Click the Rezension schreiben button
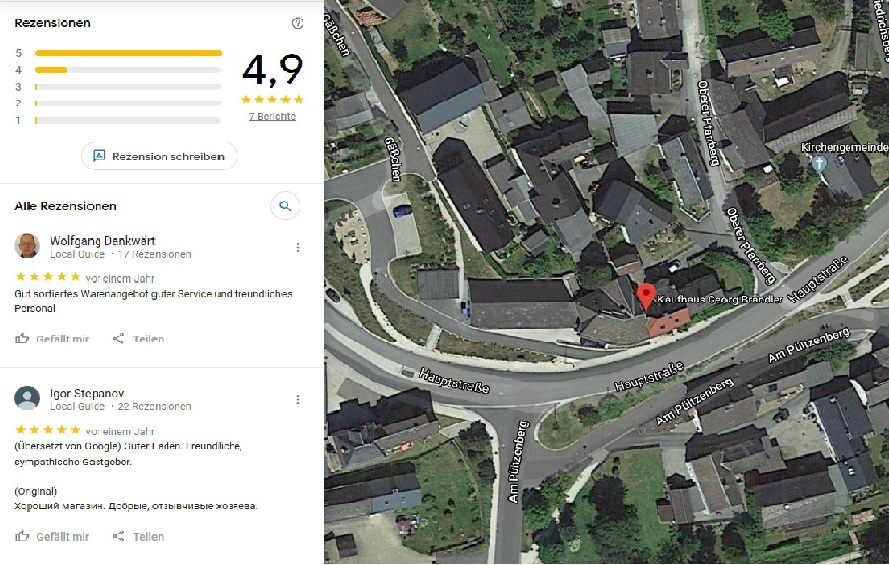This screenshot has width=889, height=565. pyautogui.click(x=159, y=156)
